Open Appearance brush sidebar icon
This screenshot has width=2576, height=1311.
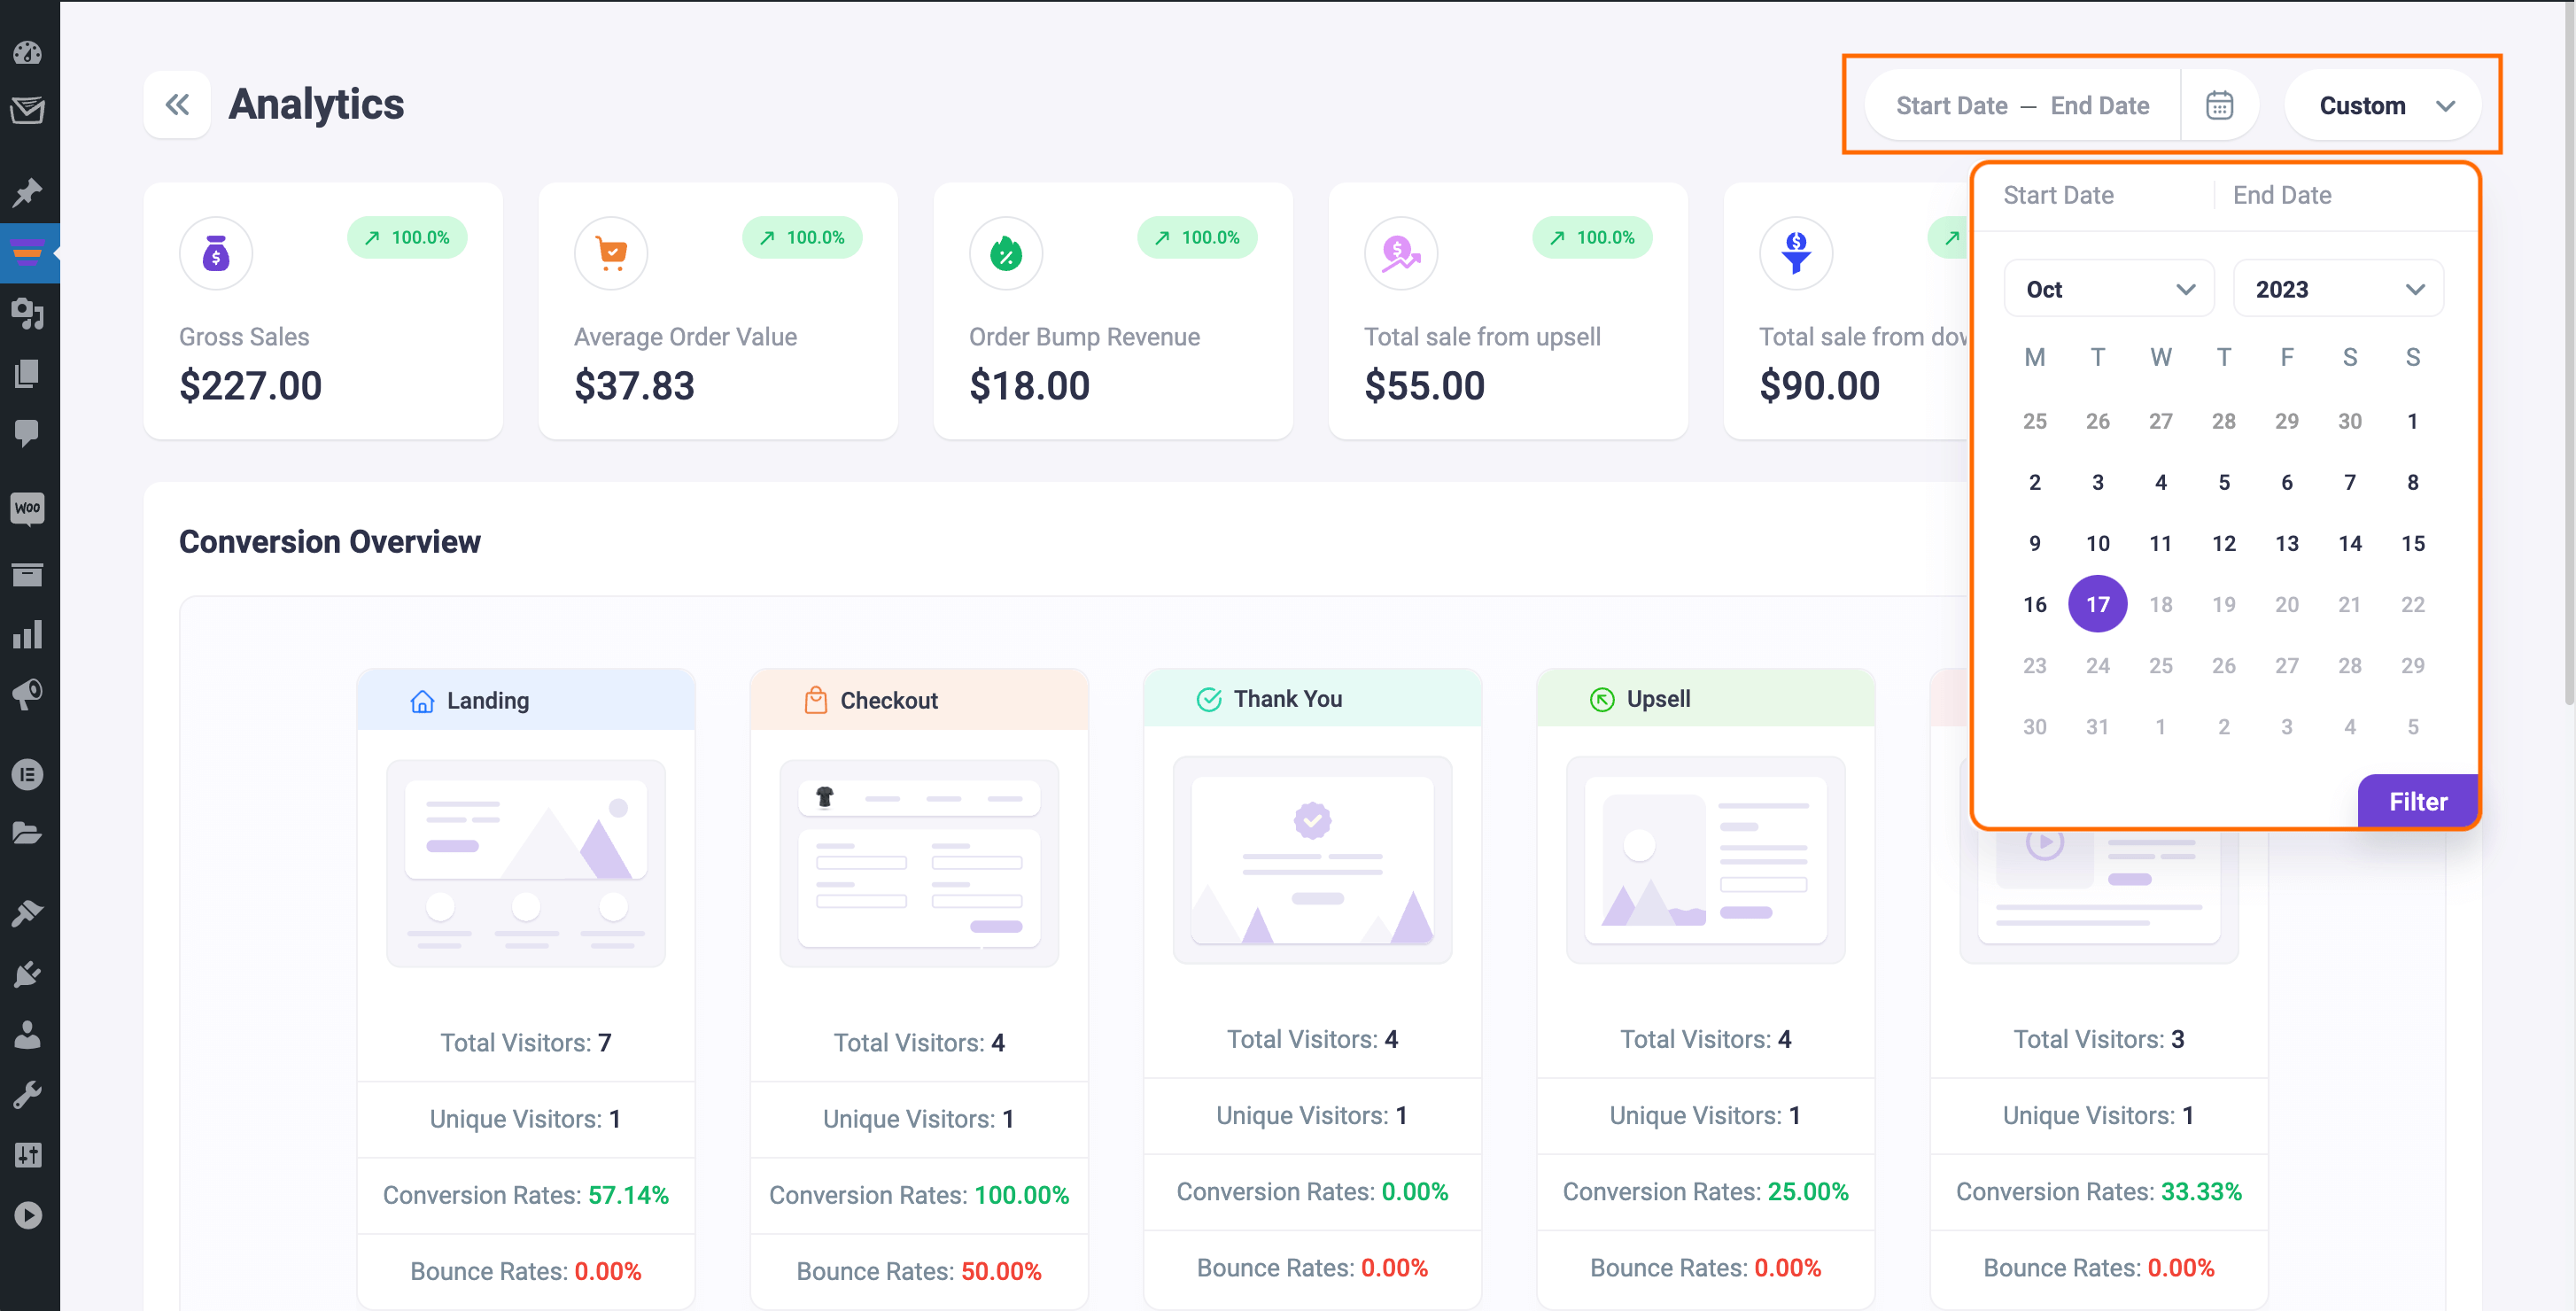pyautogui.click(x=28, y=913)
